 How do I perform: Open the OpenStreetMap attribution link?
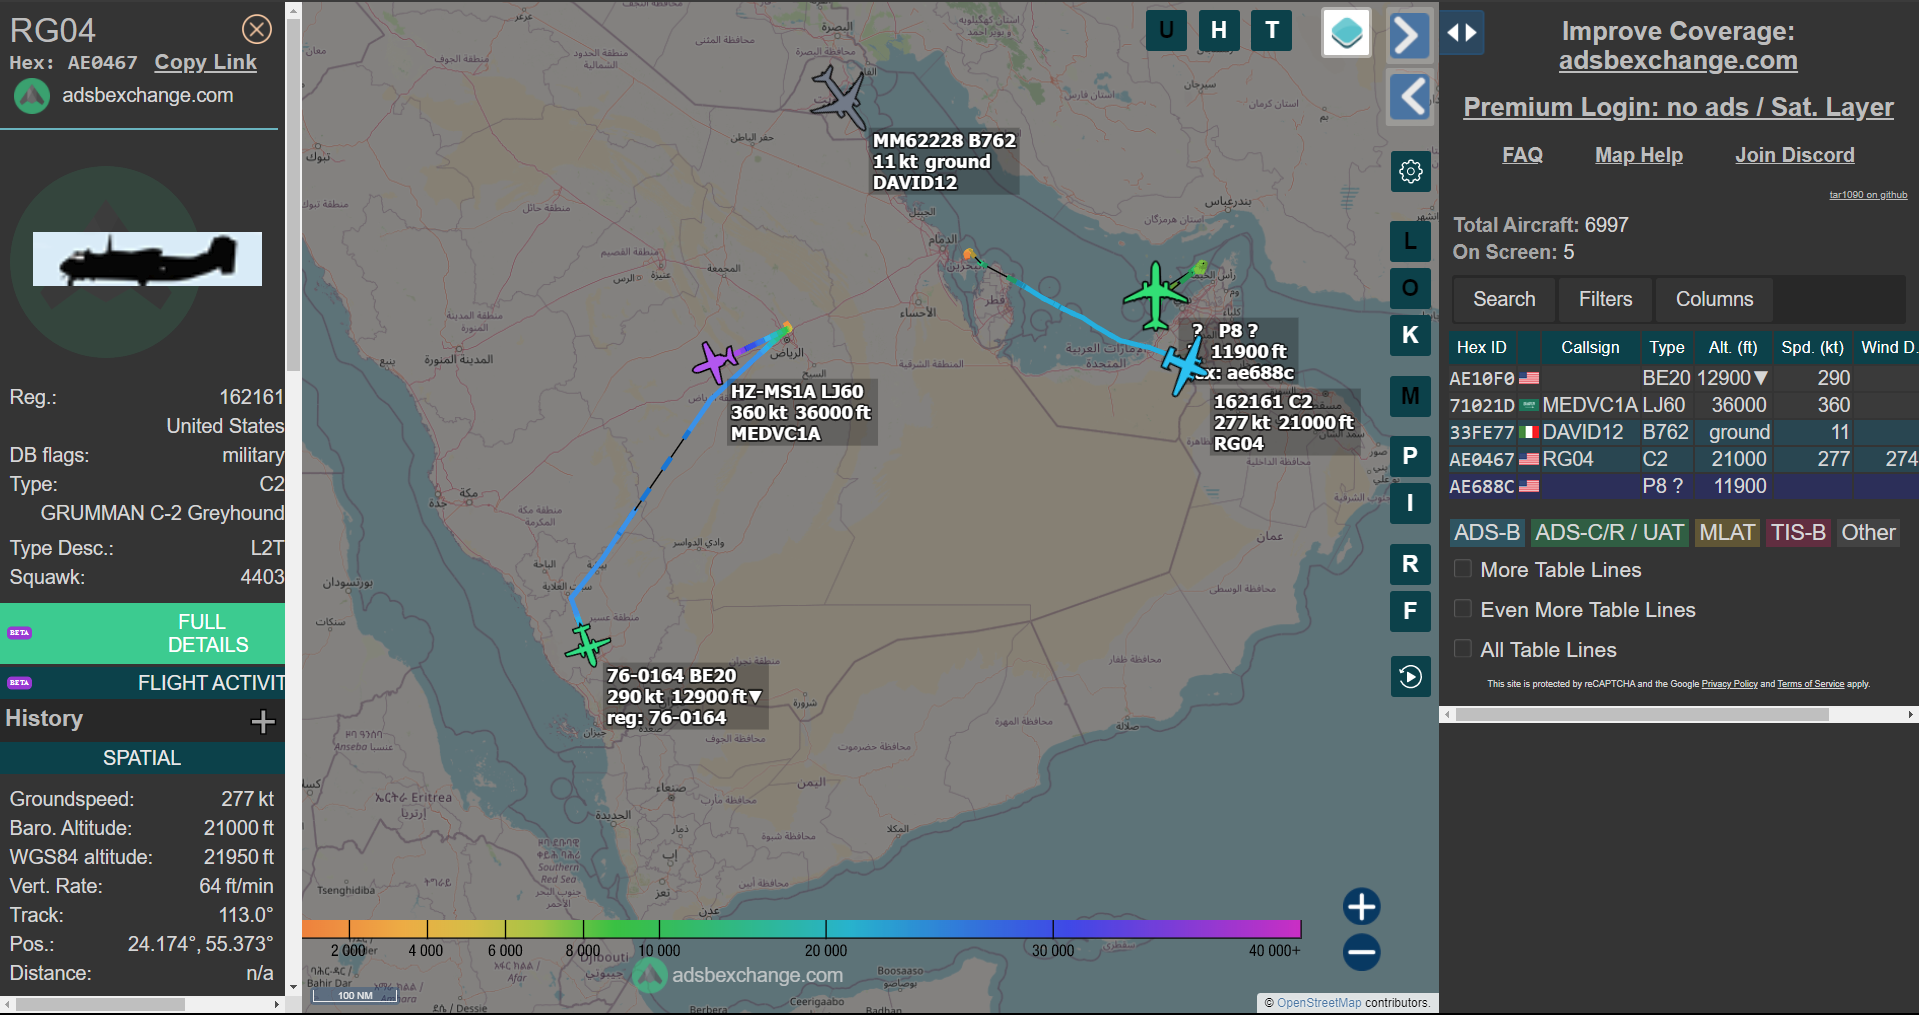(x=1318, y=1002)
